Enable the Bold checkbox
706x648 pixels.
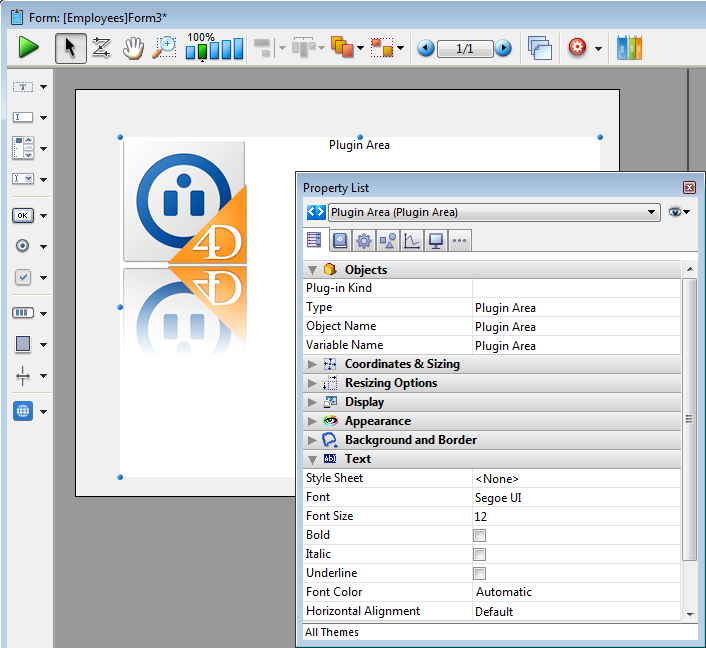coord(480,535)
